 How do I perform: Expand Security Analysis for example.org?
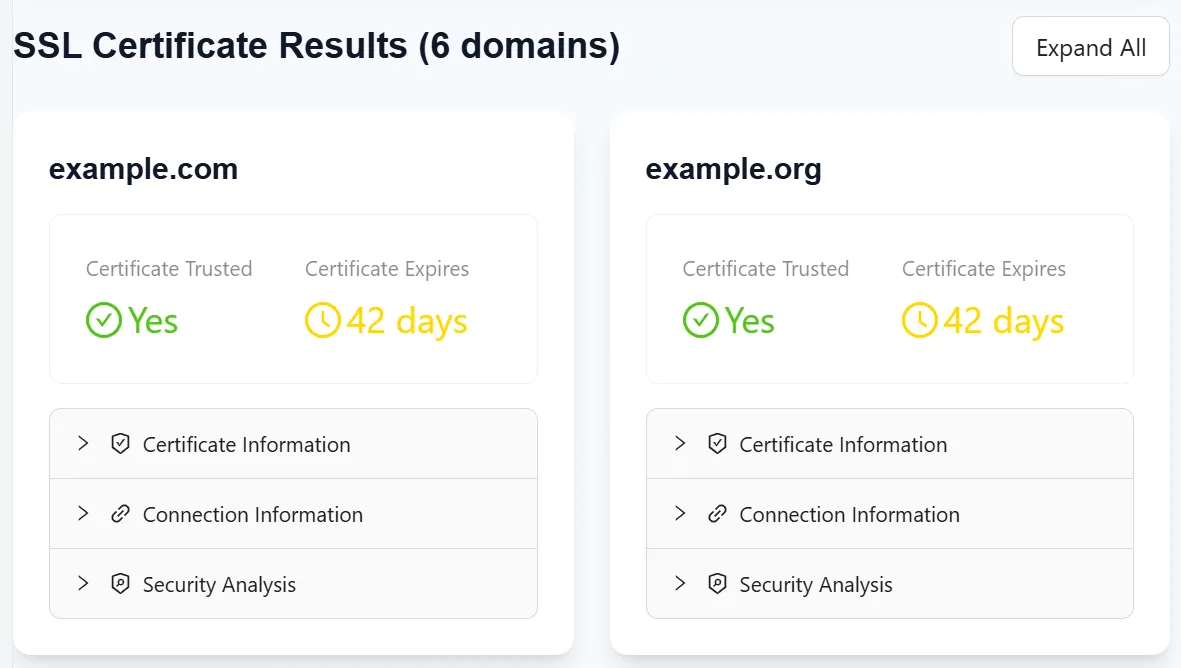(x=815, y=584)
